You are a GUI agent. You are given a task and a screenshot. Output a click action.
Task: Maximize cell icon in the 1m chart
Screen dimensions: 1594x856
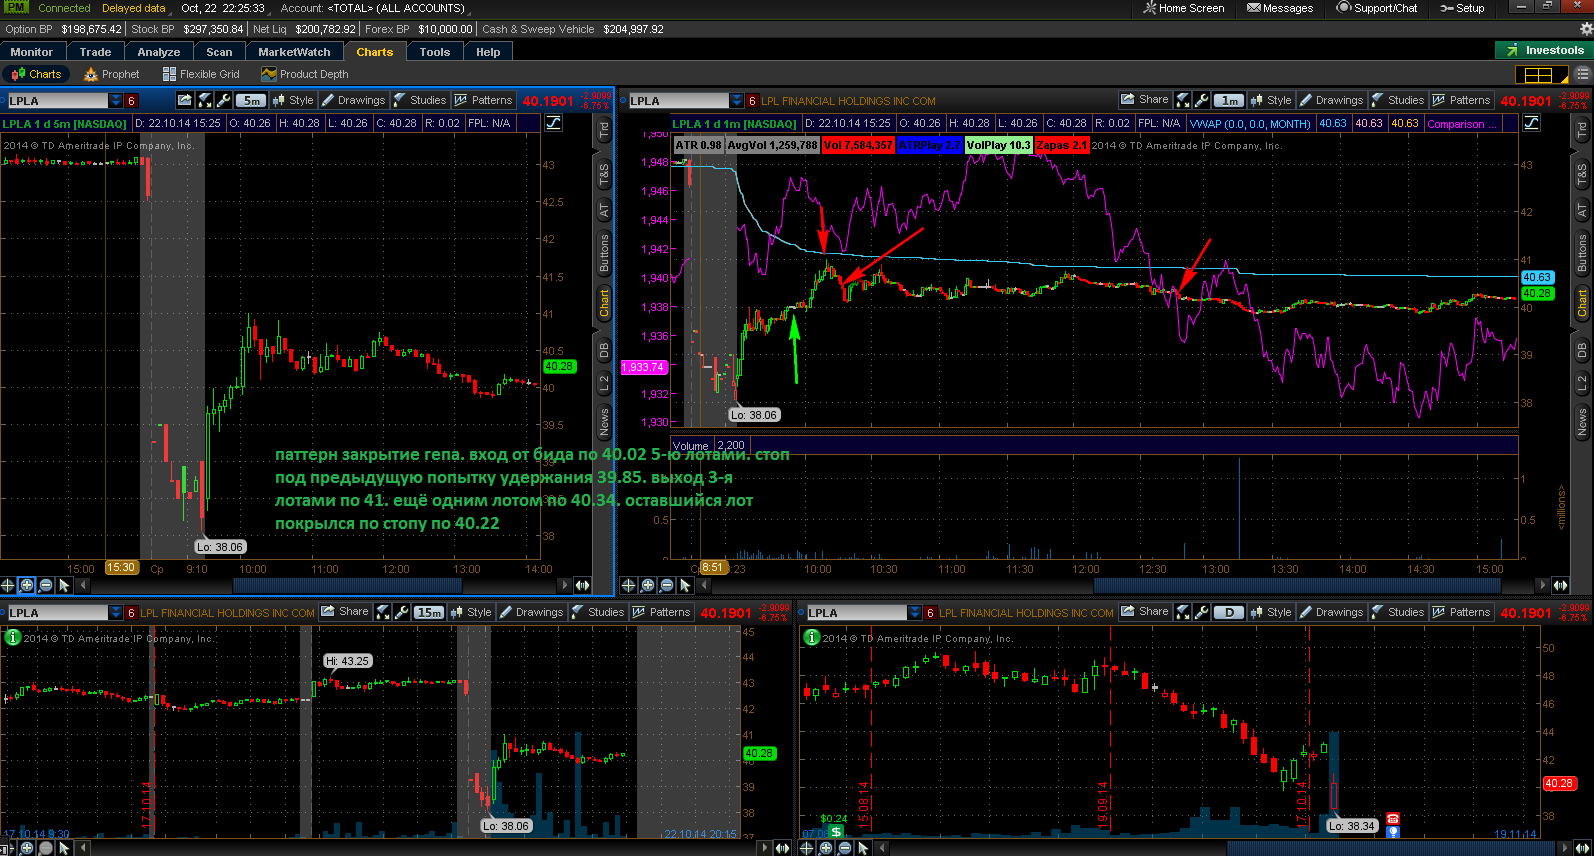click(1183, 100)
